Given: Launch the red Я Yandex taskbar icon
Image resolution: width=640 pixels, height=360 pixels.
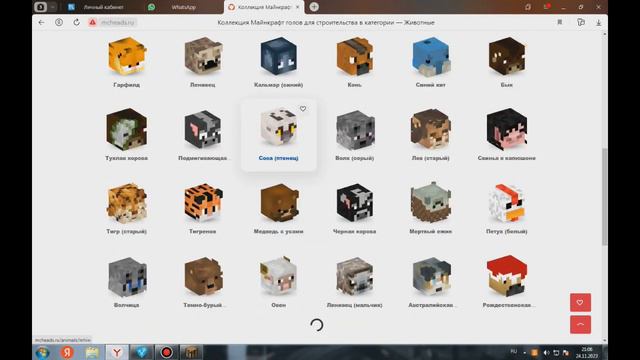Looking at the screenshot, I should click(x=68, y=352).
